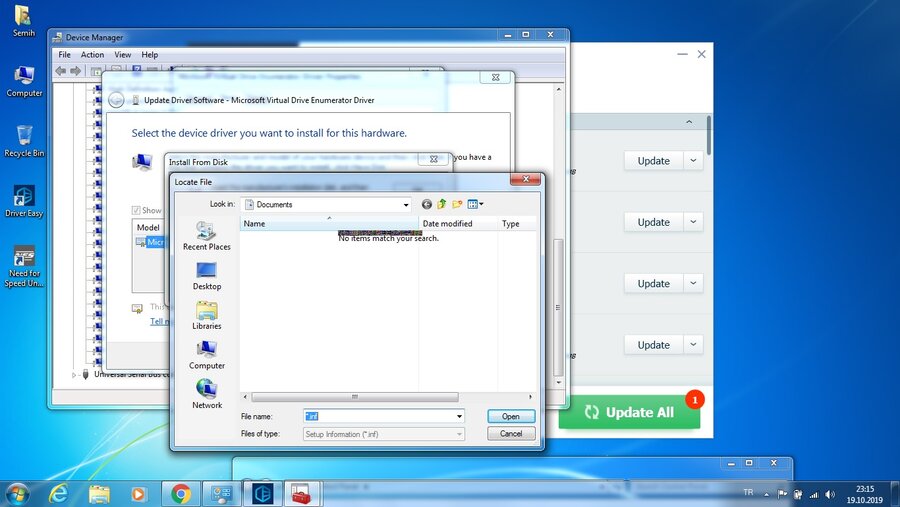Screen dimensions: 900x507
Task: Open the File name dropdown arrow
Action: [459, 416]
